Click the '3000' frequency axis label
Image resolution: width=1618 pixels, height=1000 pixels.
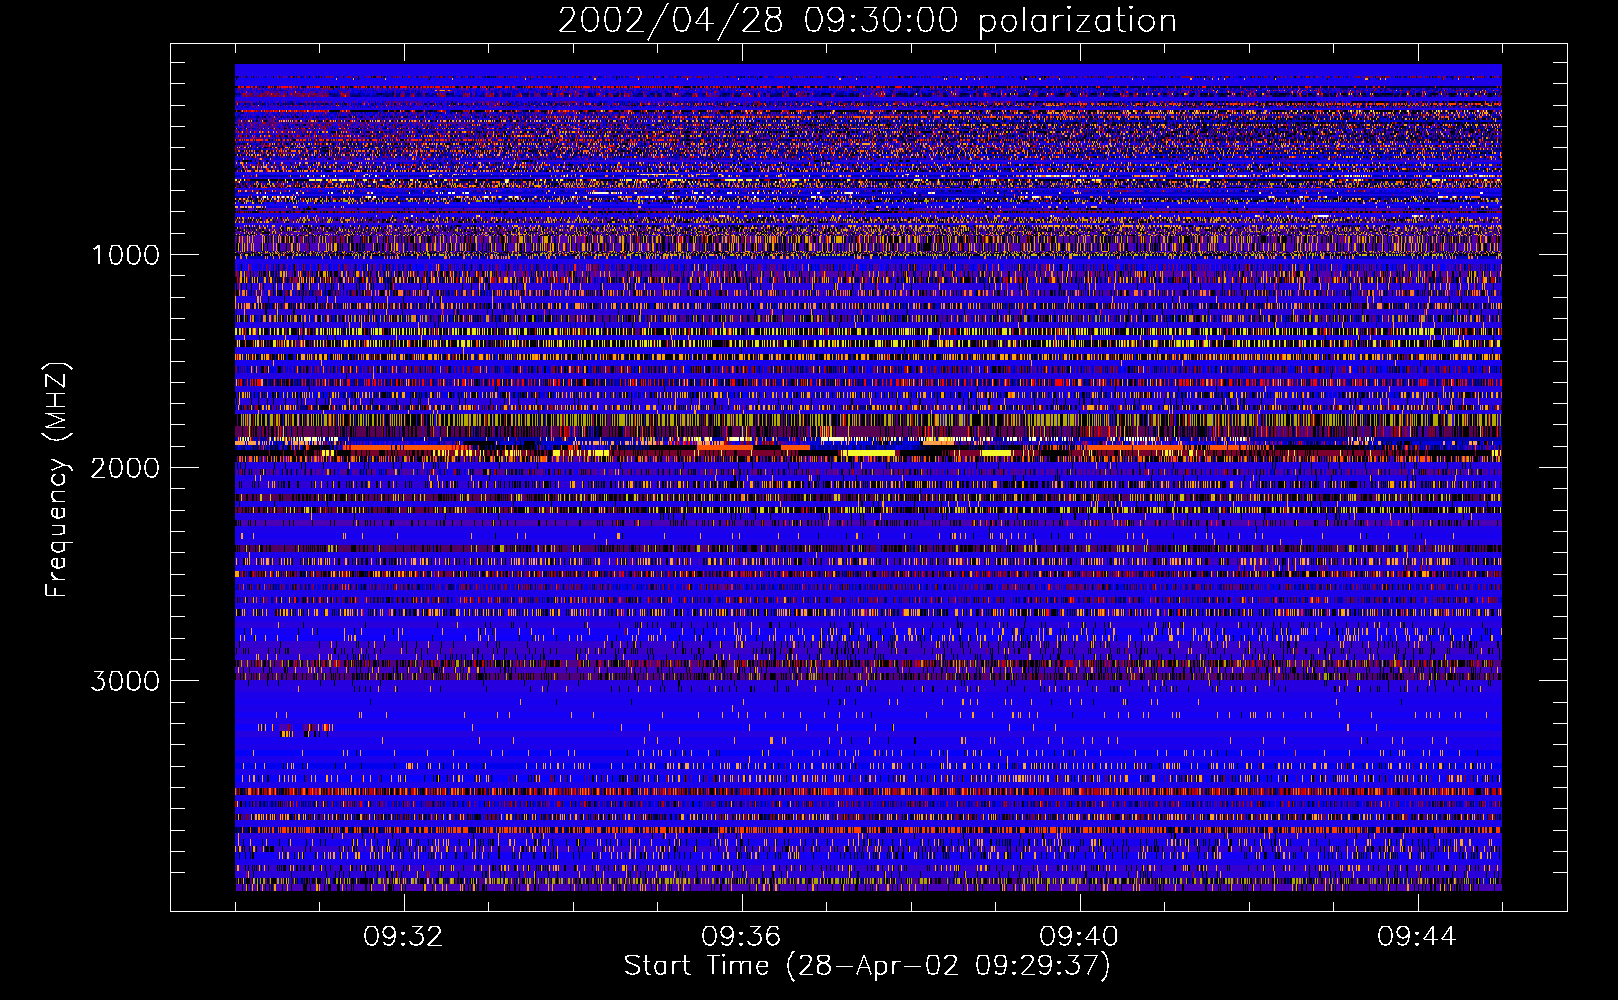(125, 681)
